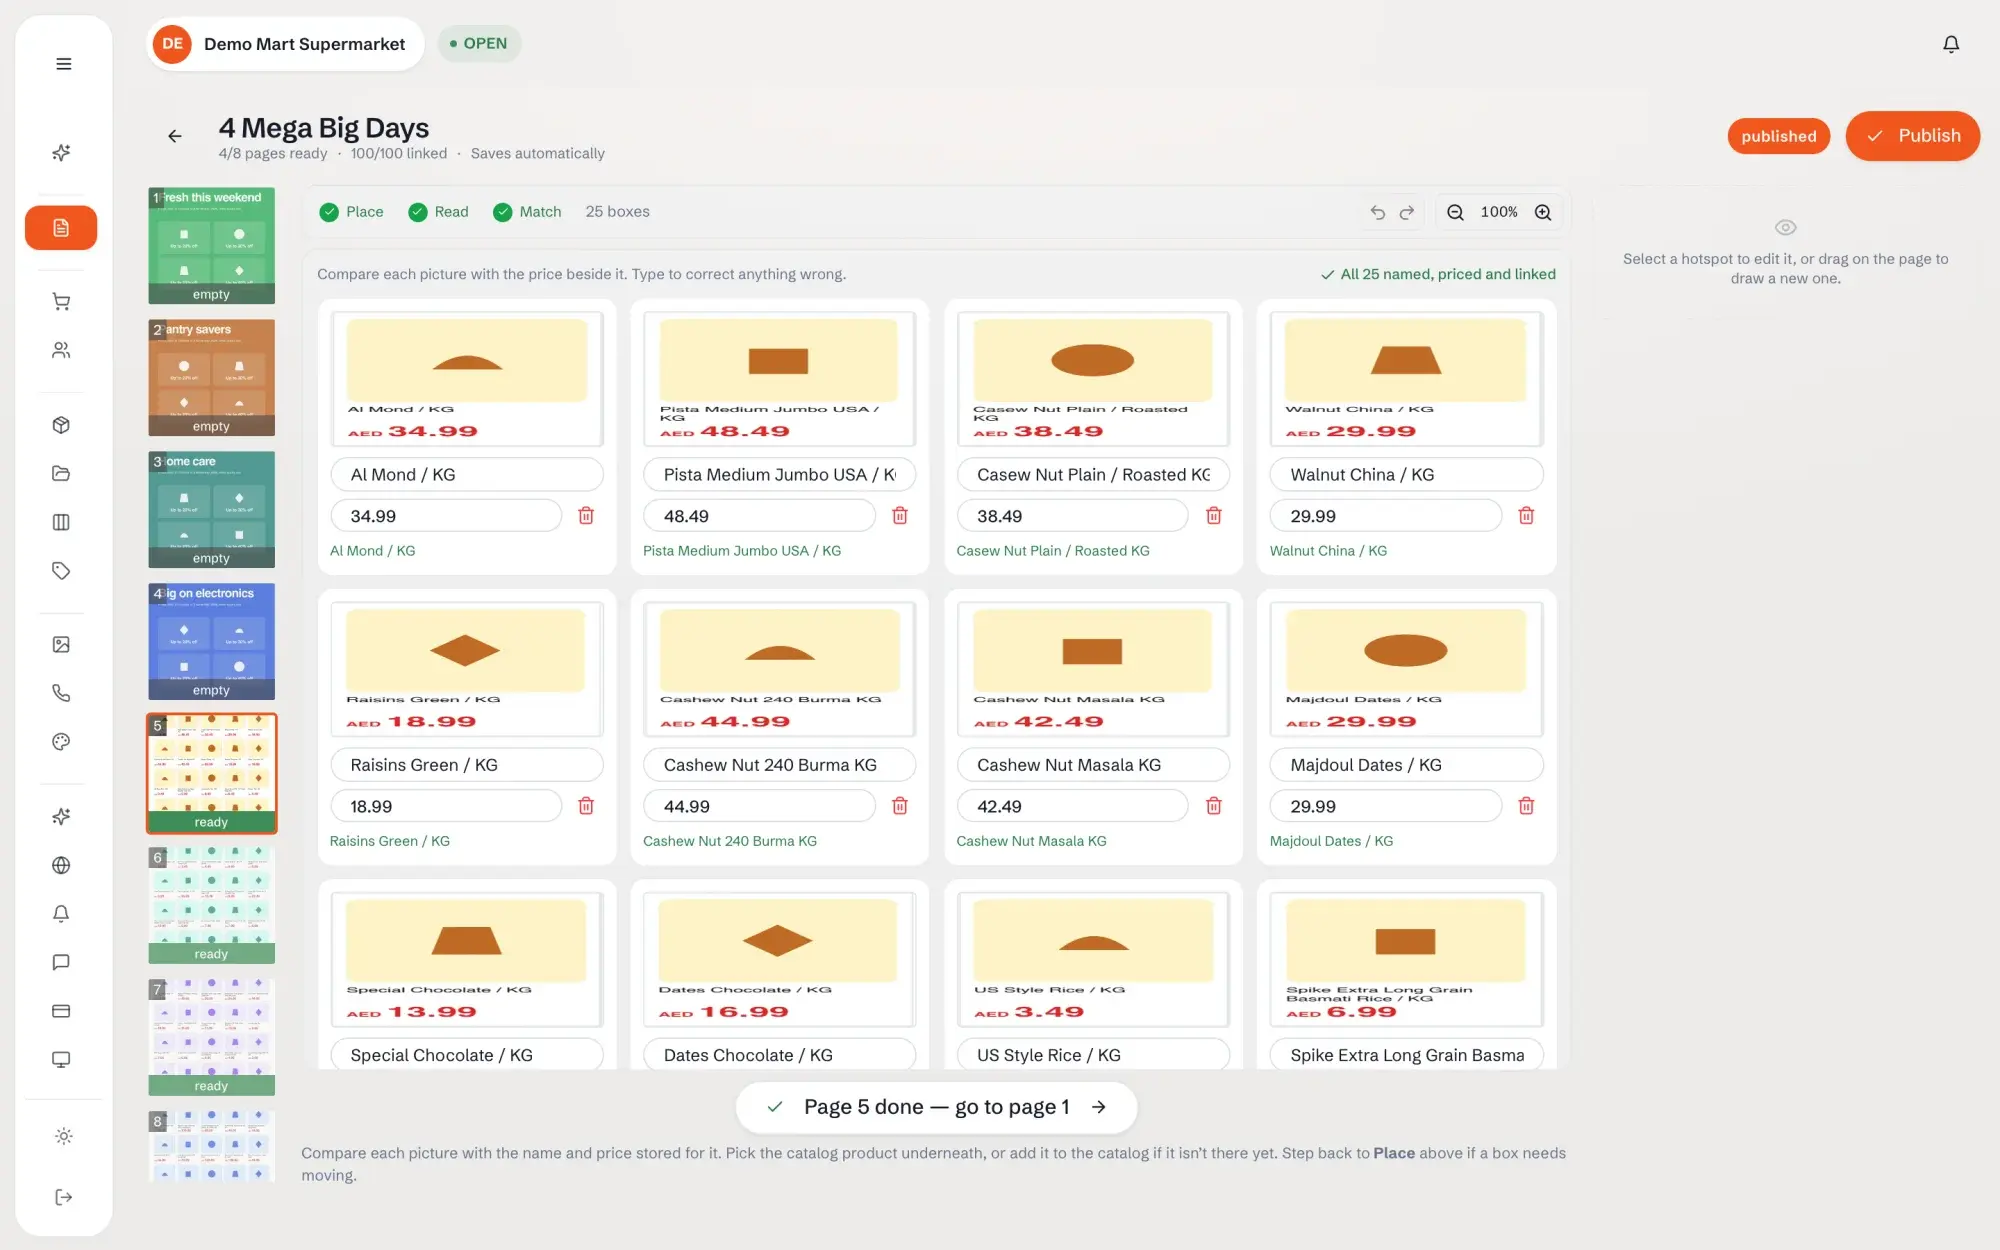The height and width of the screenshot is (1250, 2000).
Task: Open the image gallery icon in sidebar
Action: (x=61, y=645)
